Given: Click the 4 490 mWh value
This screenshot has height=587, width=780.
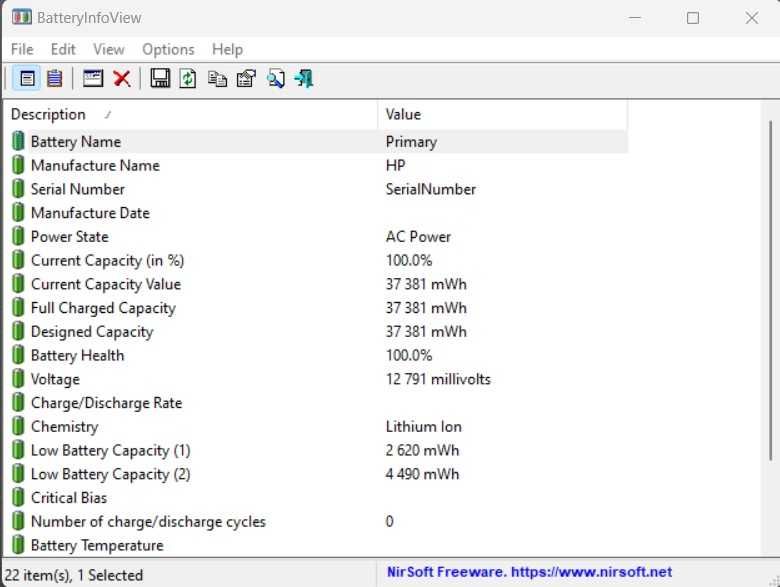Looking at the screenshot, I should coord(422,474).
